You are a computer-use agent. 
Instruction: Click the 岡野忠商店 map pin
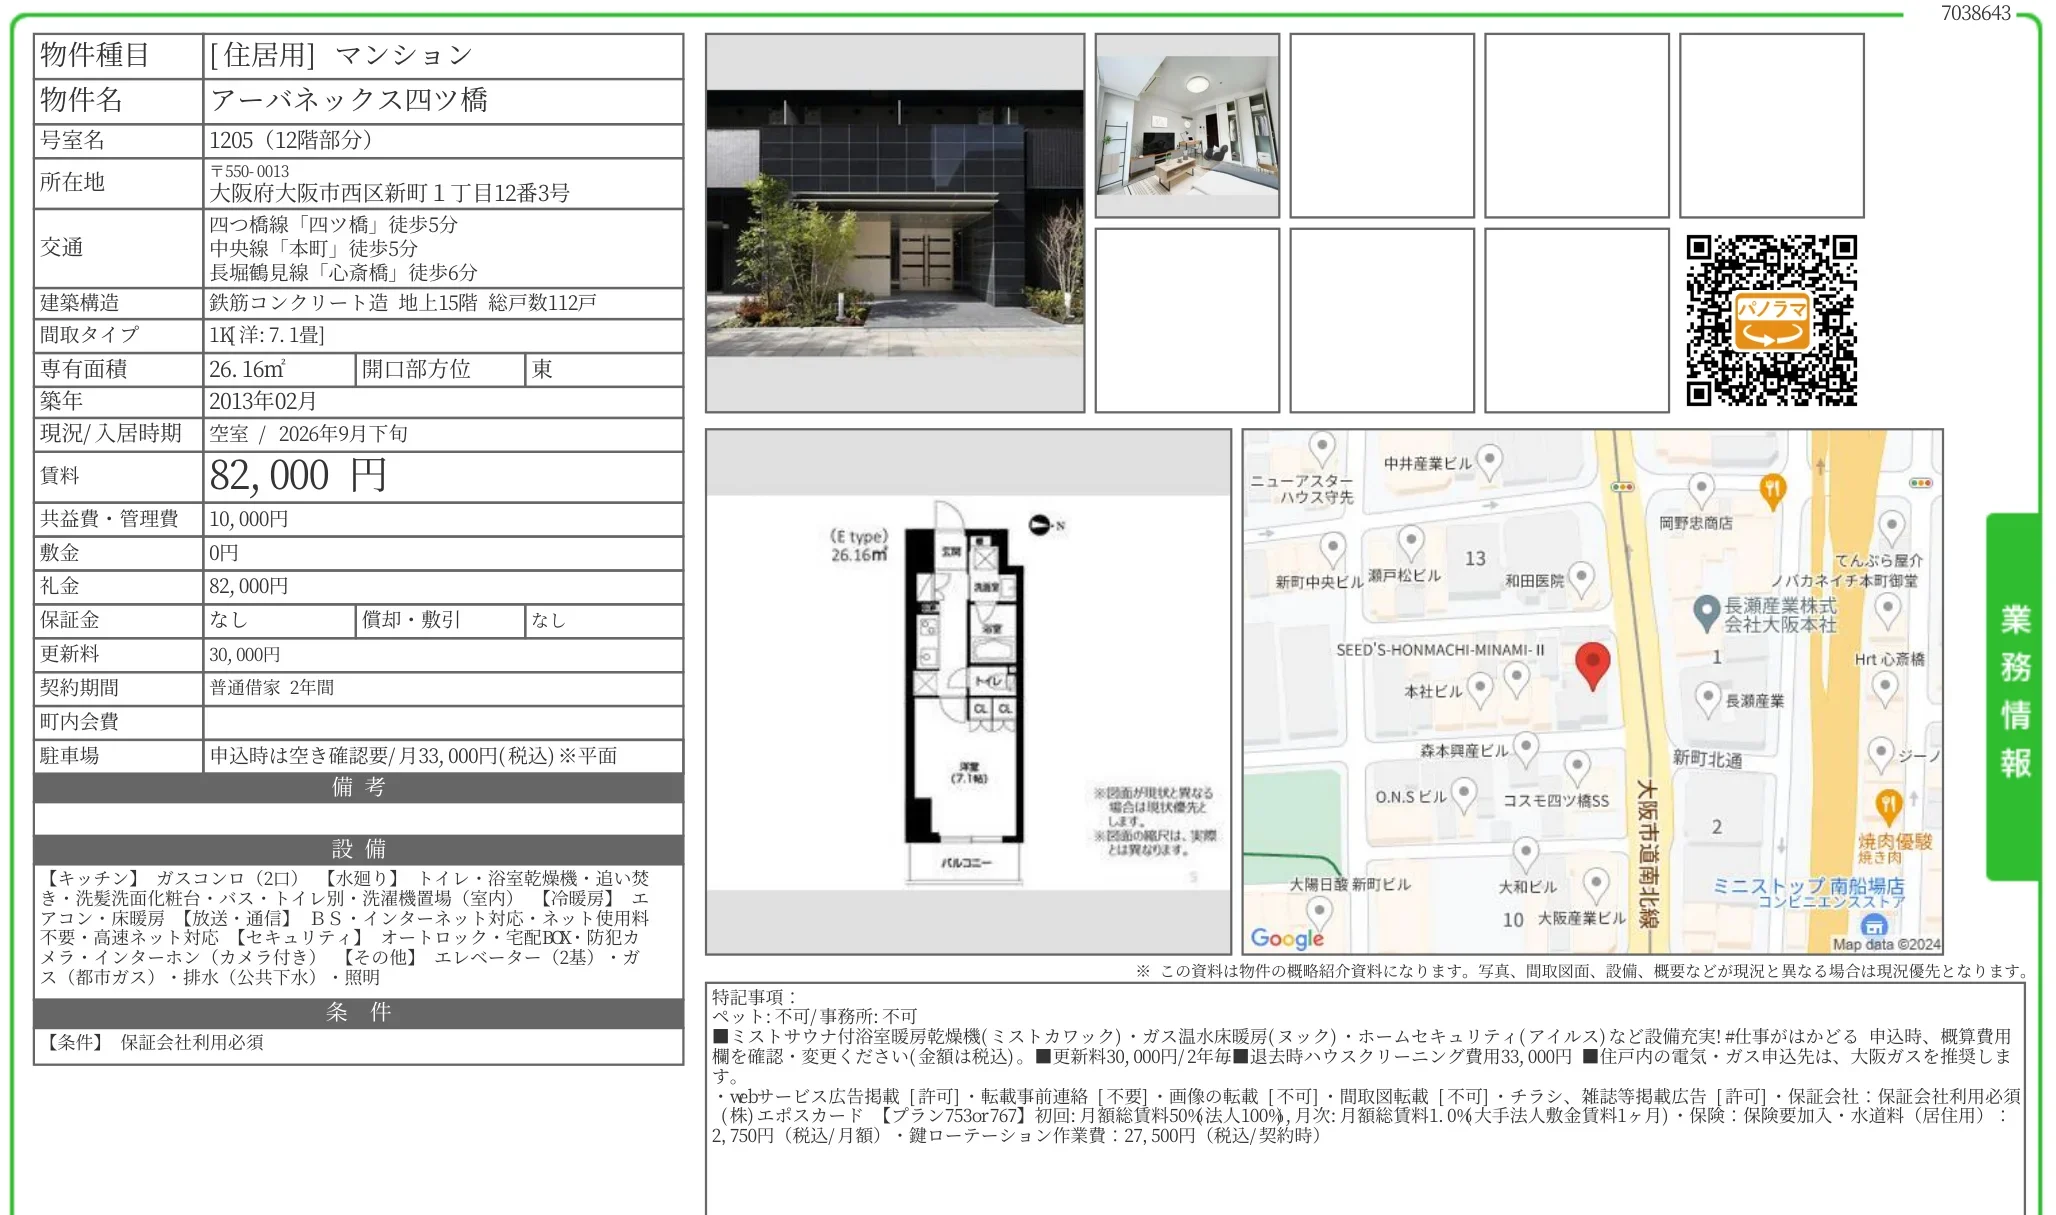[x=1700, y=492]
